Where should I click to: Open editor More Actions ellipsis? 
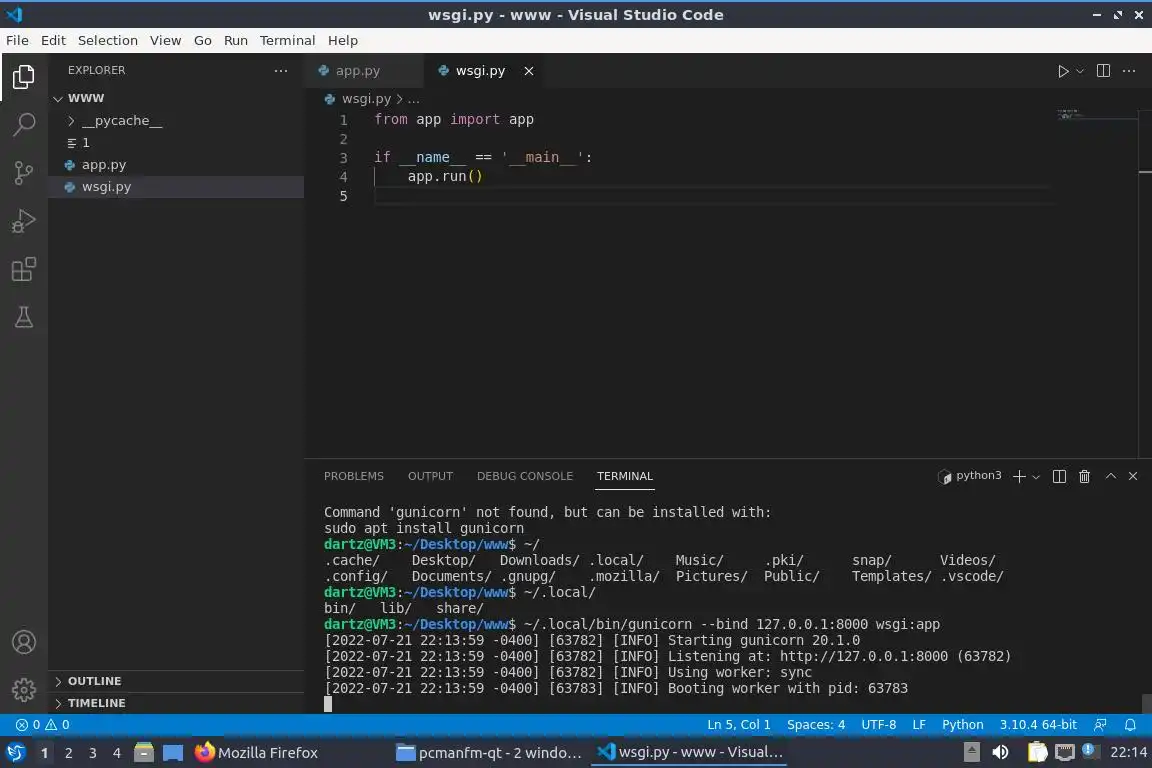click(x=1129, y=71)
